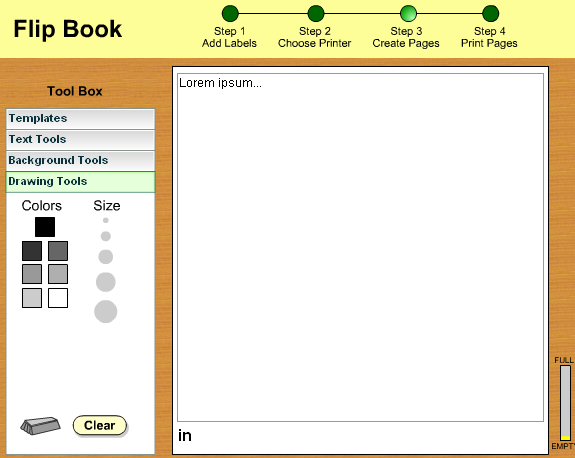
Task: Choose the largest brush size circle
Action: click(x=106, y=312)
